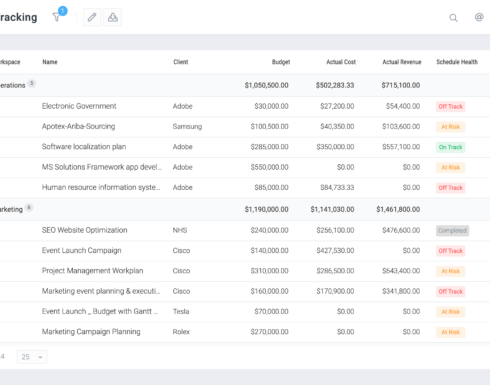Open the Software localization plan project
The image size is (490, 385).
84,147
